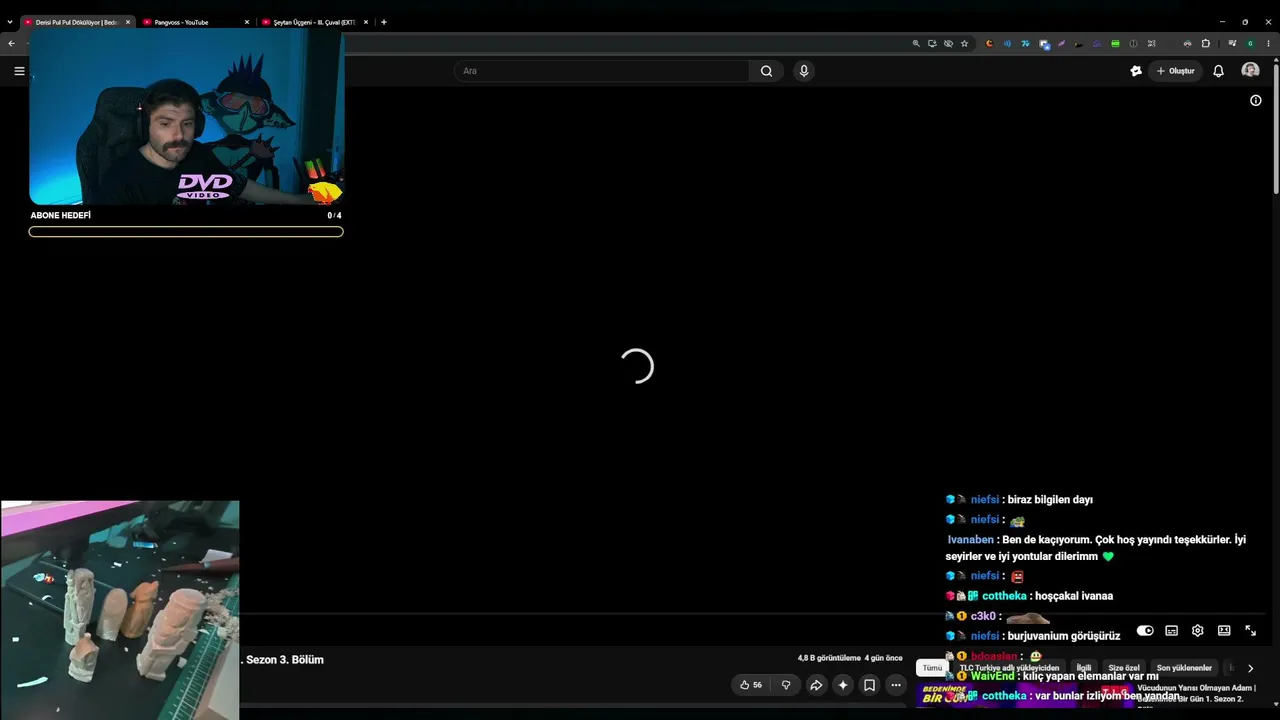This screenshot has height=720, width=1280.
Task: Show video info card icon
Action: [1256, 100]
